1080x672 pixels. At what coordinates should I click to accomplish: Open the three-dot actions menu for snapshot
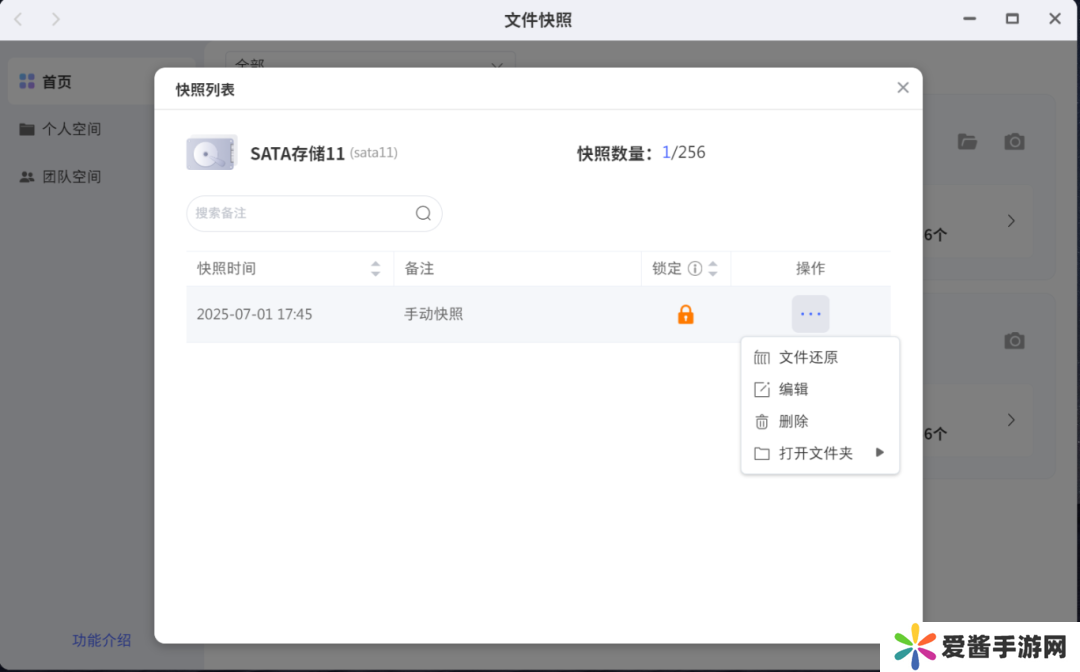810,314
